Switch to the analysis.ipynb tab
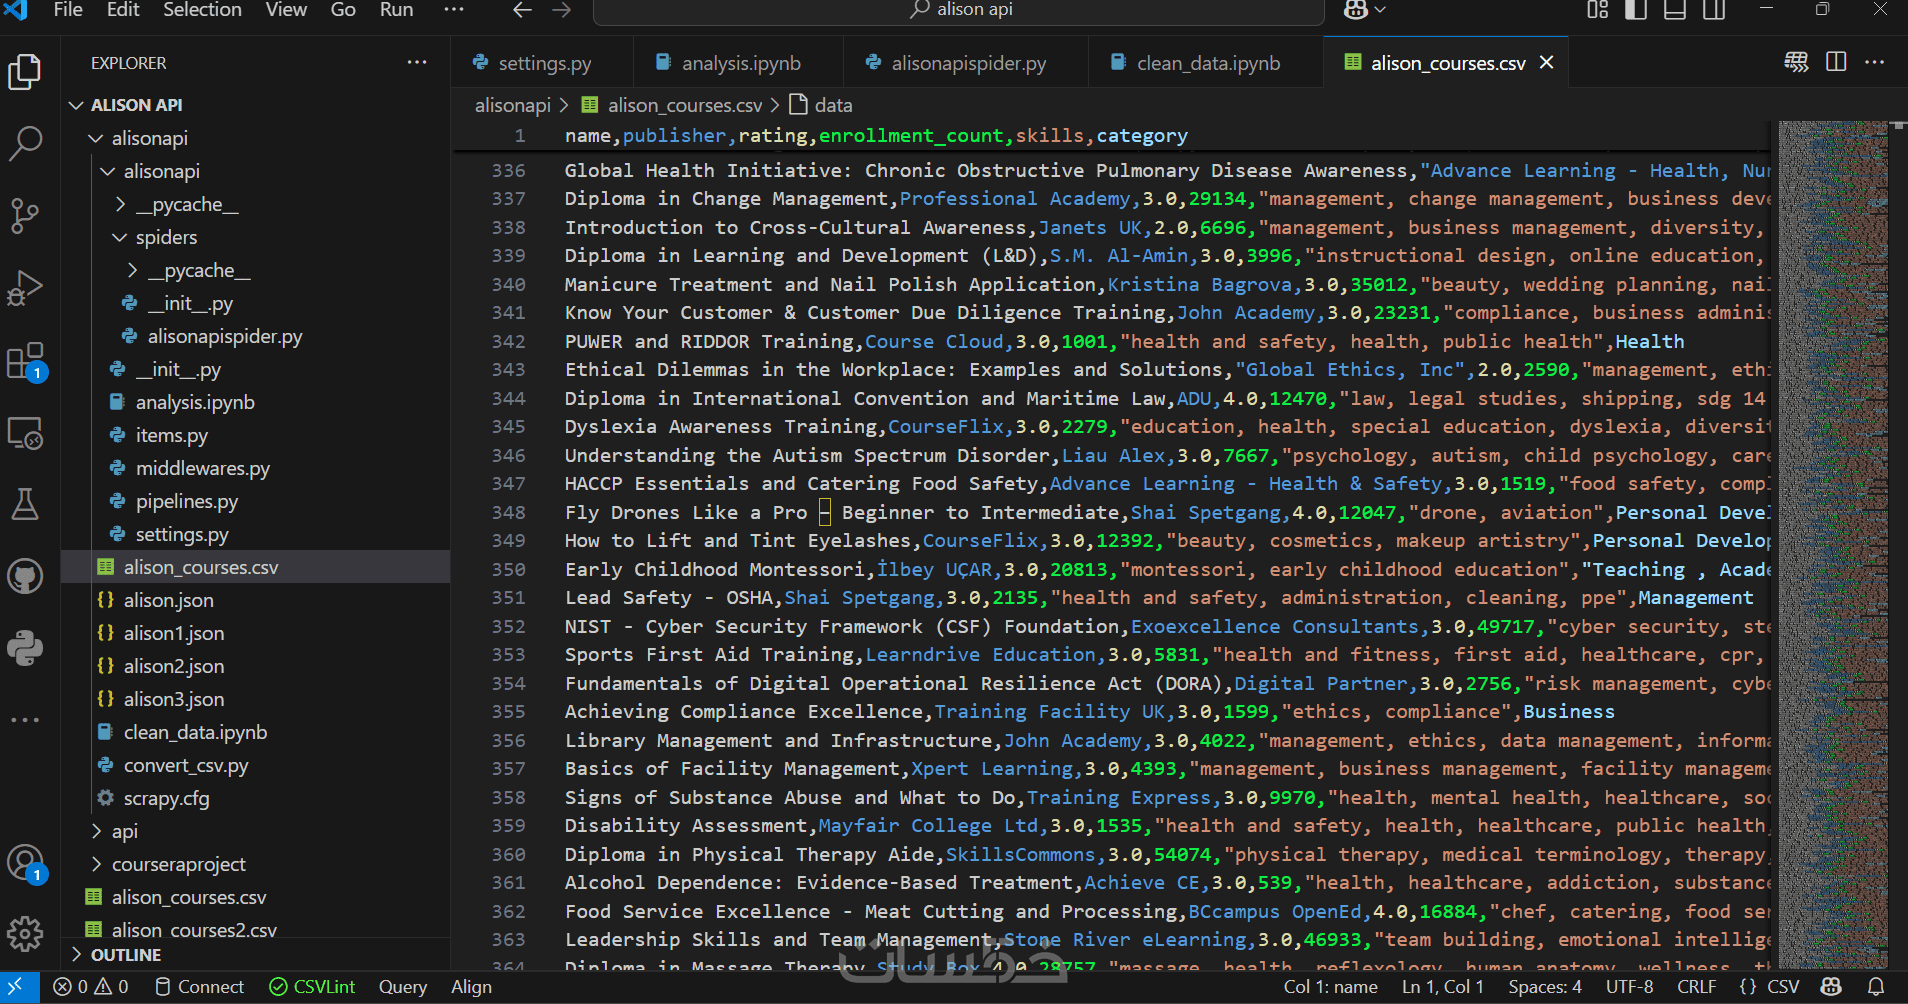This screenshot has width=1908, height=1004. click(738, 63)
